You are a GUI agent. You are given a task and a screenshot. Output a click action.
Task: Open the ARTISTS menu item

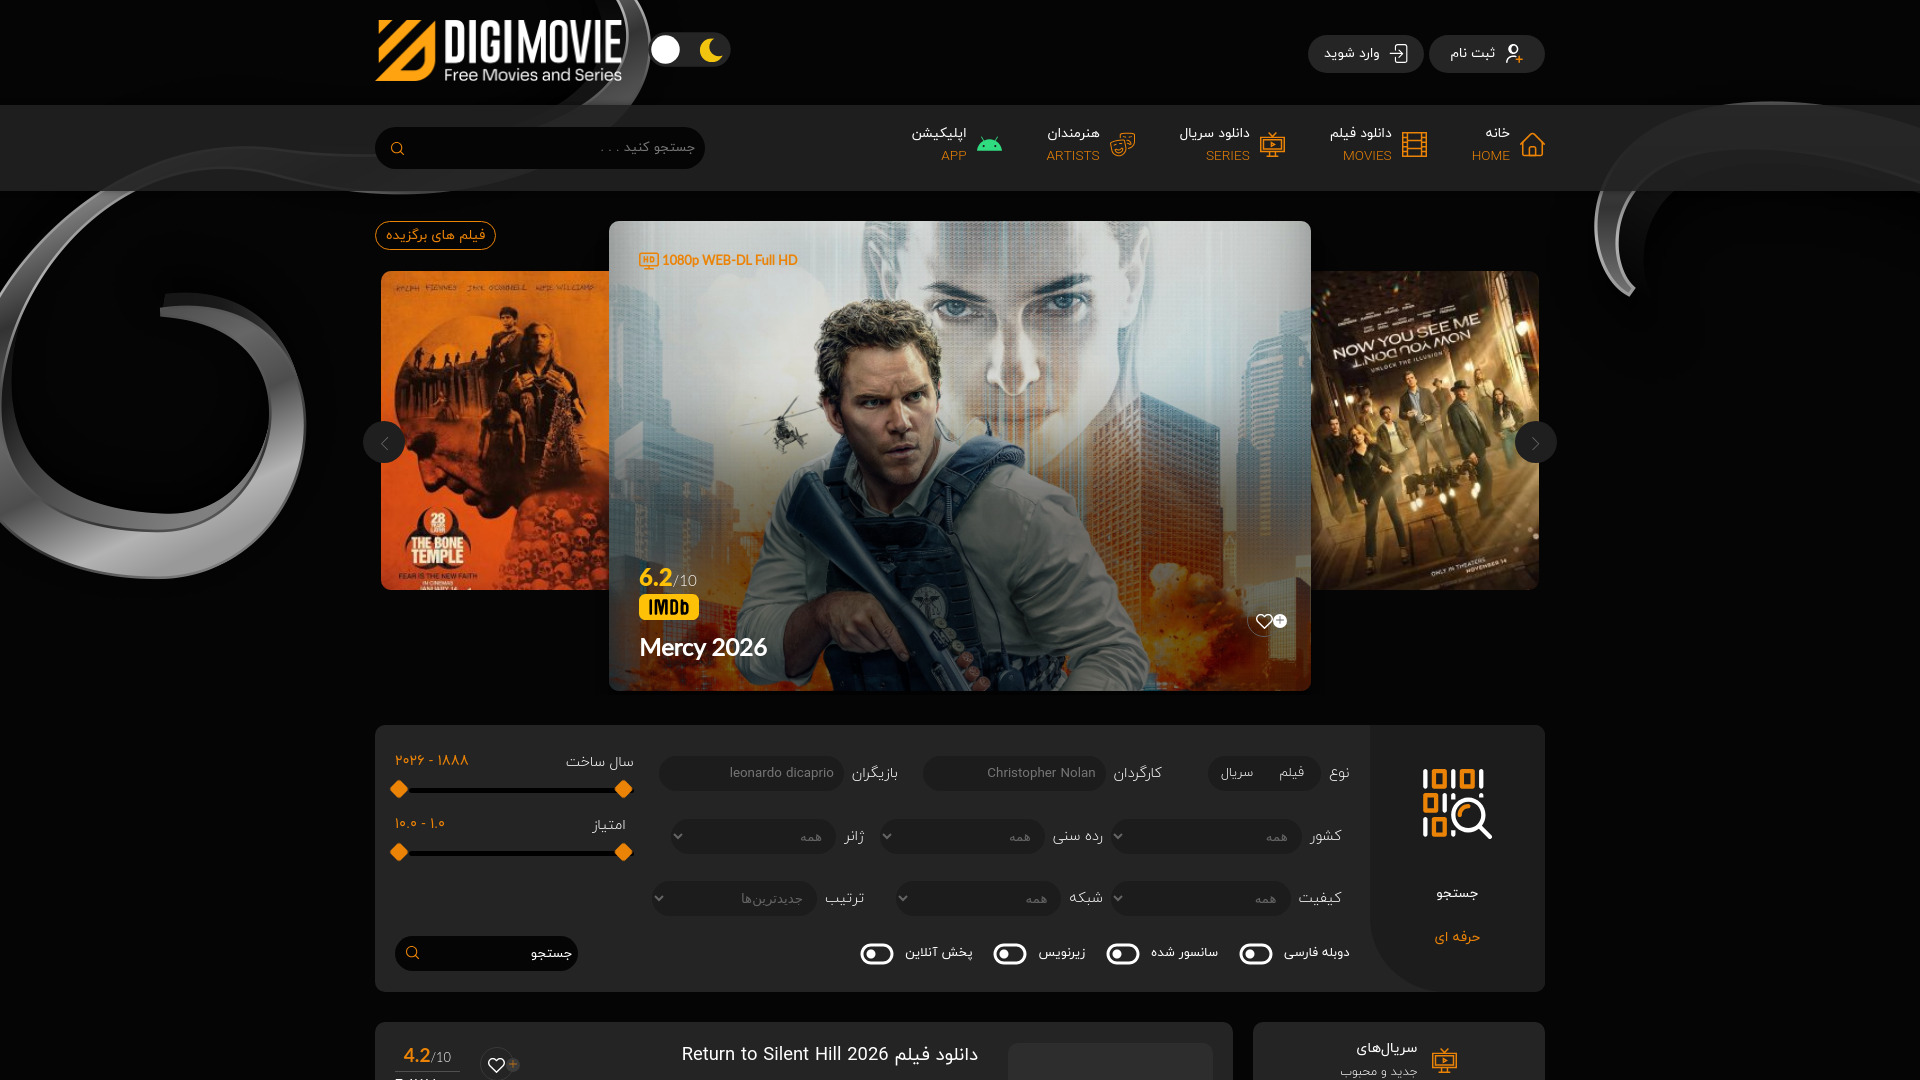[x=1072, y=145]
